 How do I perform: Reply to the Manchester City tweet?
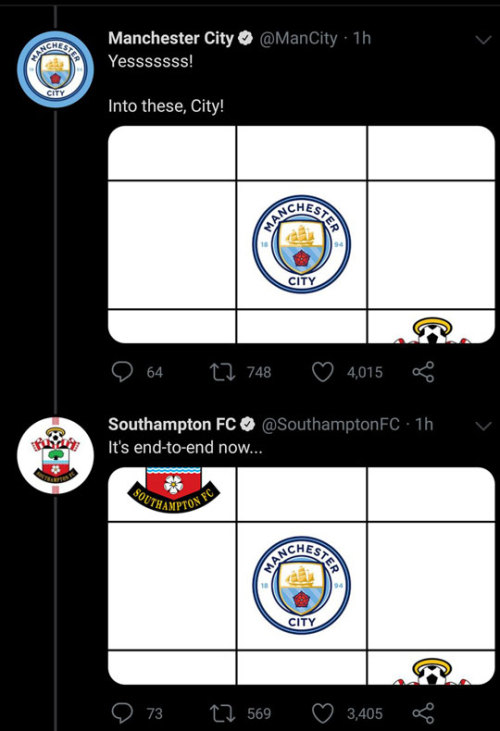tap(123, 372)
